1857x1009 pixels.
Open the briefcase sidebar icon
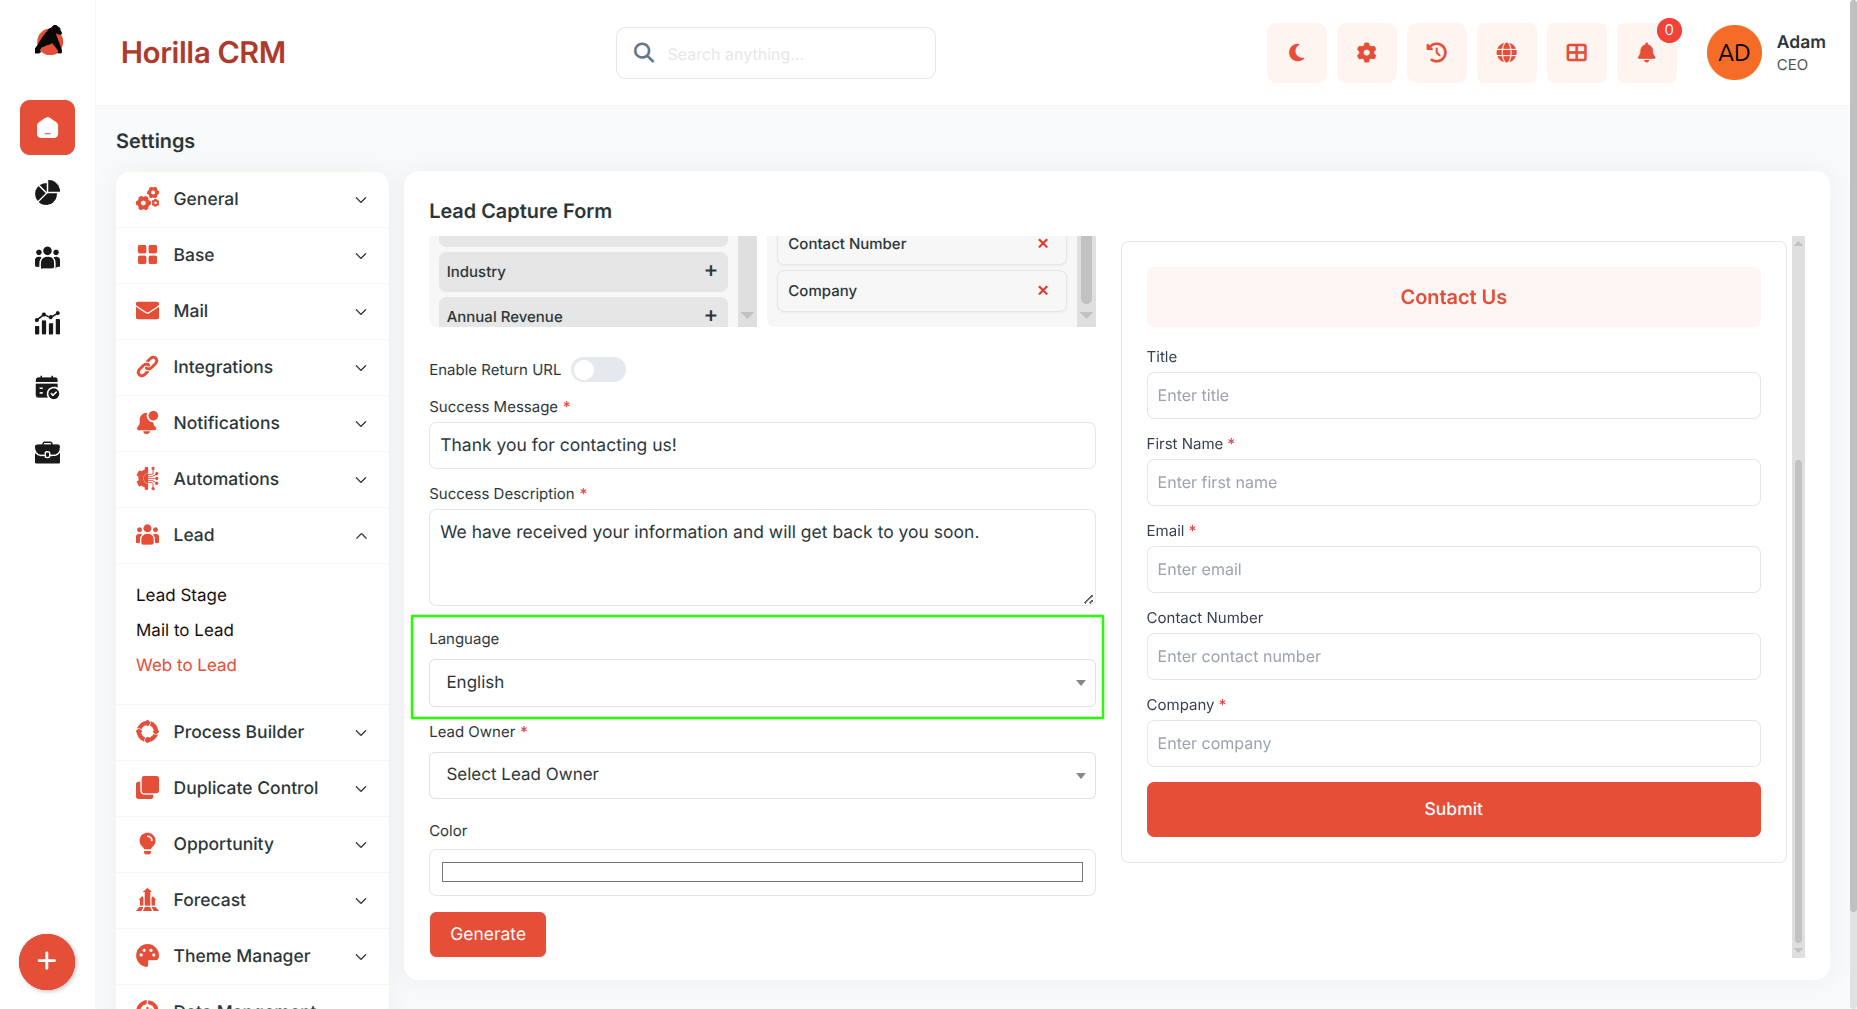(x=47, y=453)
